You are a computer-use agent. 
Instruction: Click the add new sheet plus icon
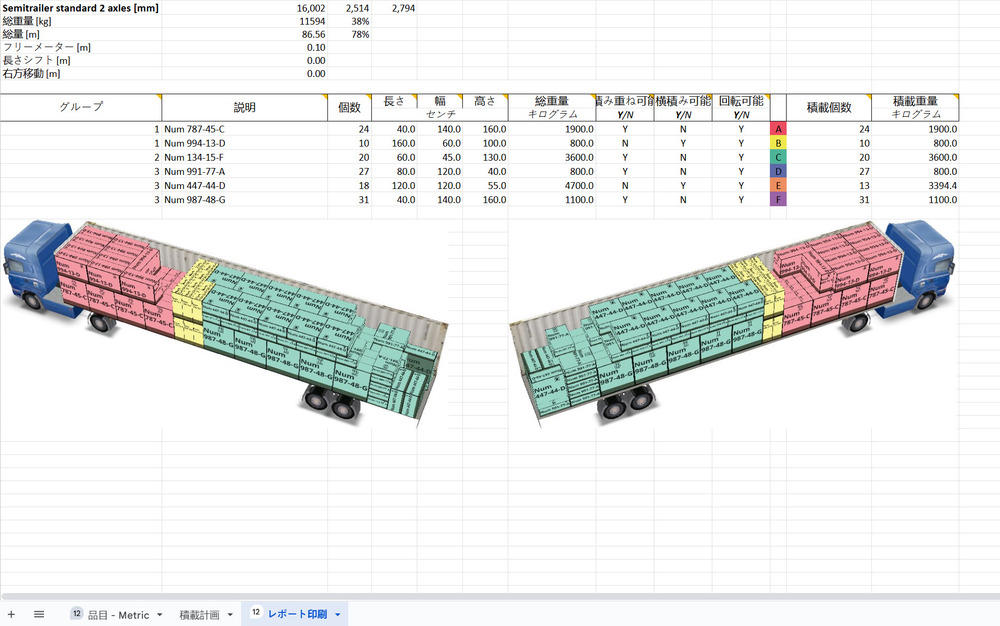11,614
